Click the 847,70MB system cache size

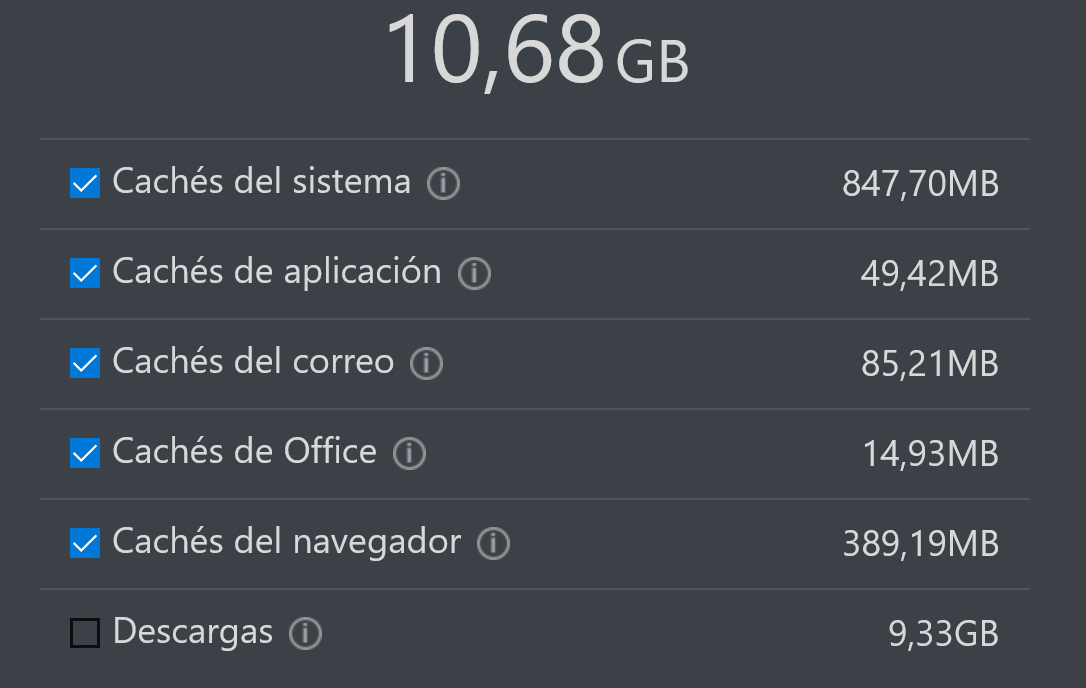(920, 184)
